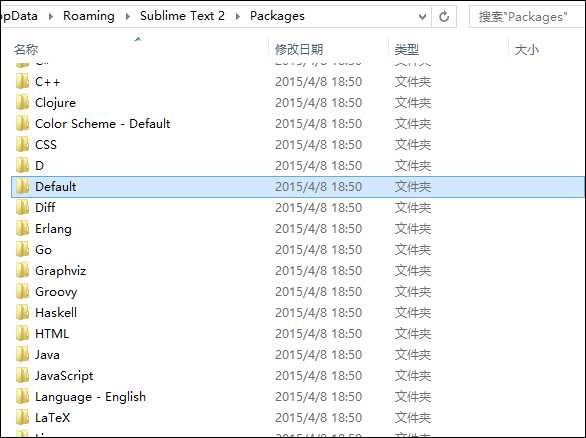The width and height of the screenshot is (586, 438).
Task: Select the D folder name
Action: (x=39, y=166)
